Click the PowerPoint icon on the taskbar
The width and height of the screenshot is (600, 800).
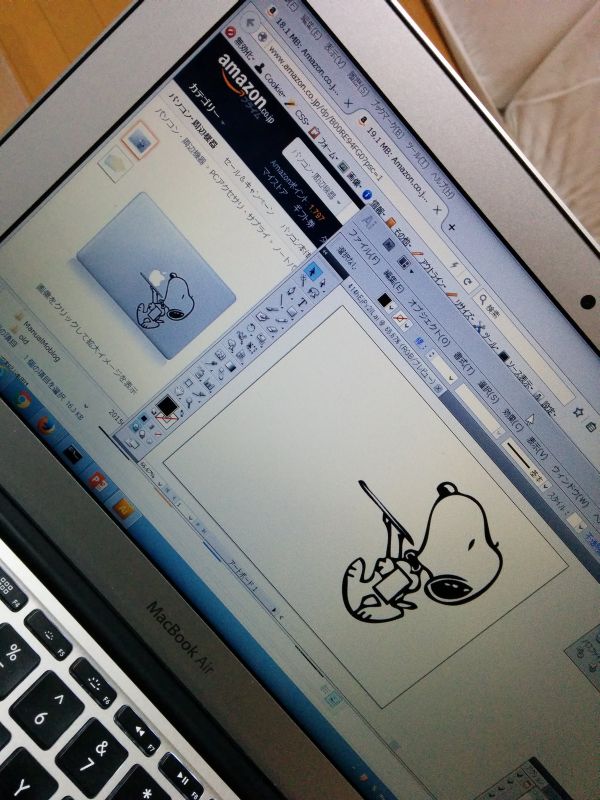tap(97, 481)
